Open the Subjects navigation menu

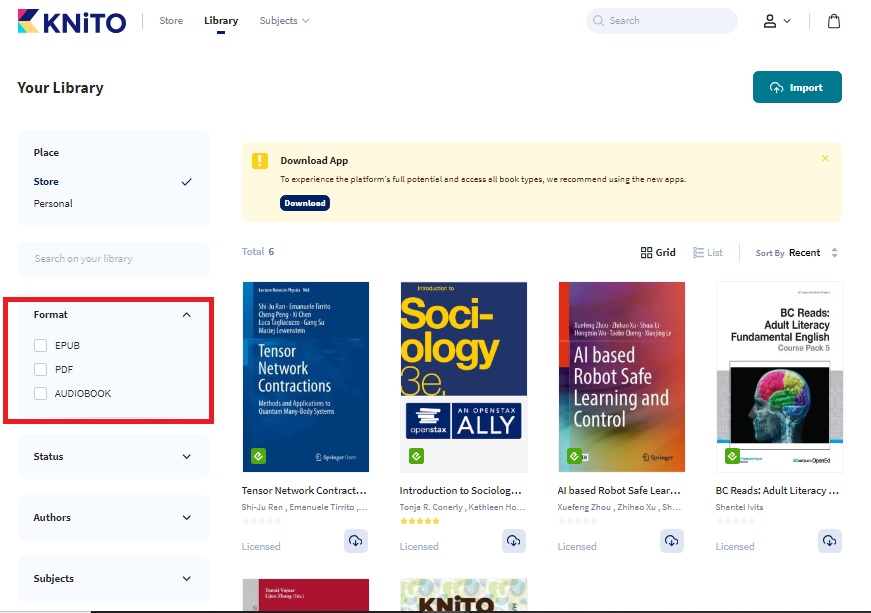284,21
